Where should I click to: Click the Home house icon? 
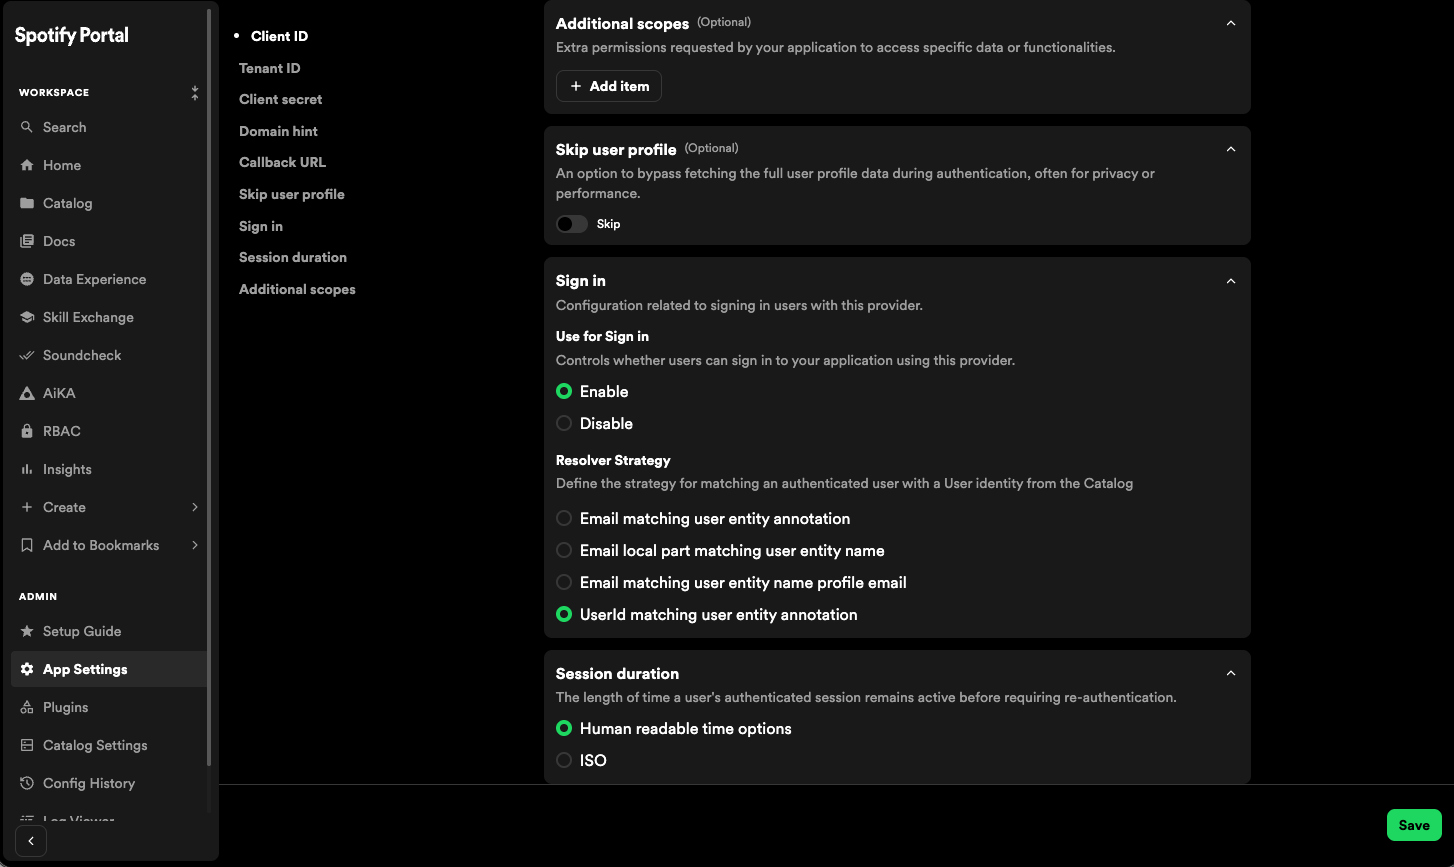tap(27, 165)
